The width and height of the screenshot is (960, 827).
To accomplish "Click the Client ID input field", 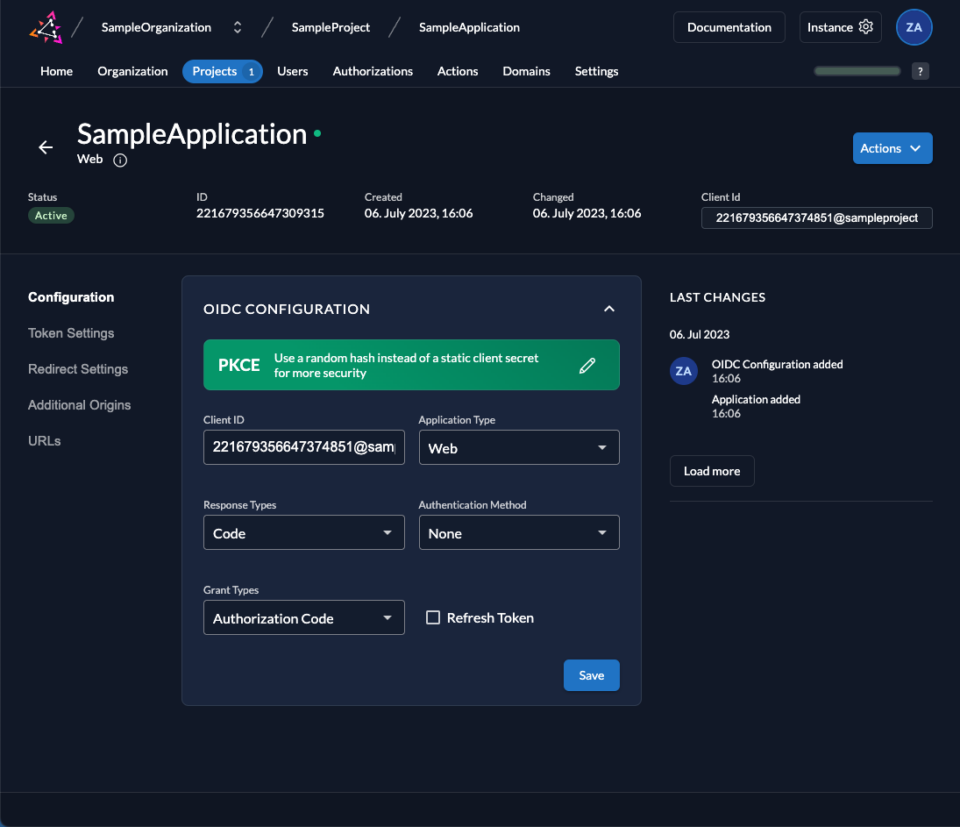I will click(303, 447).
